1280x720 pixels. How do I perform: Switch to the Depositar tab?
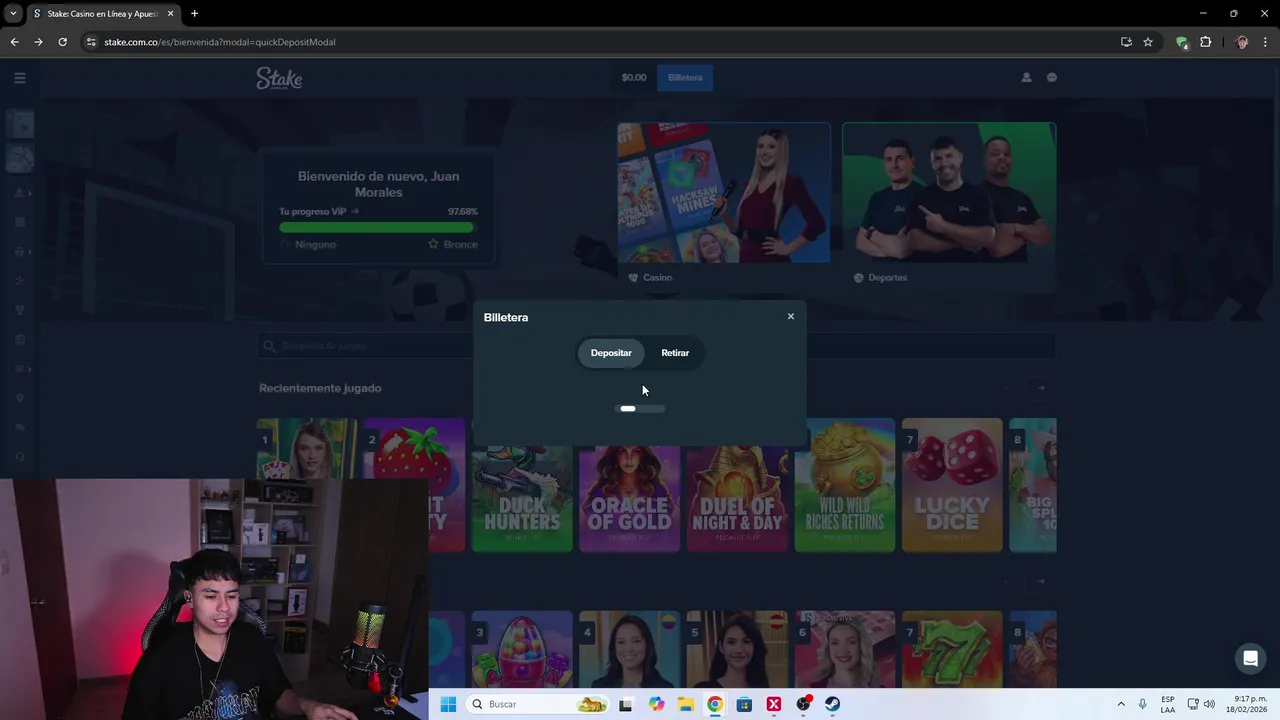point(611,353)
